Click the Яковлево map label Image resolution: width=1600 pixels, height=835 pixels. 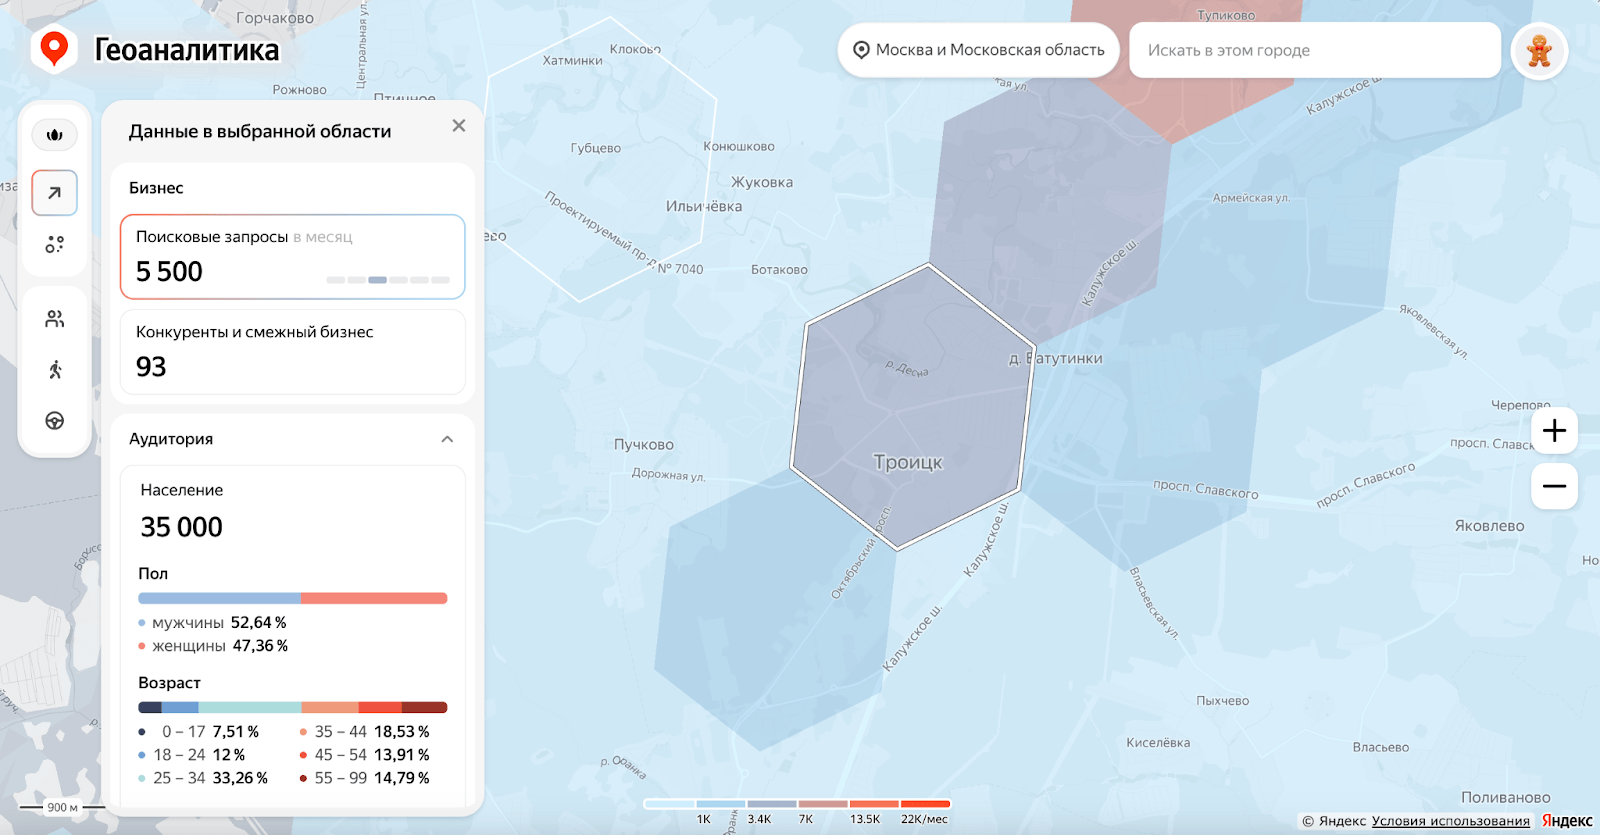1490,526
